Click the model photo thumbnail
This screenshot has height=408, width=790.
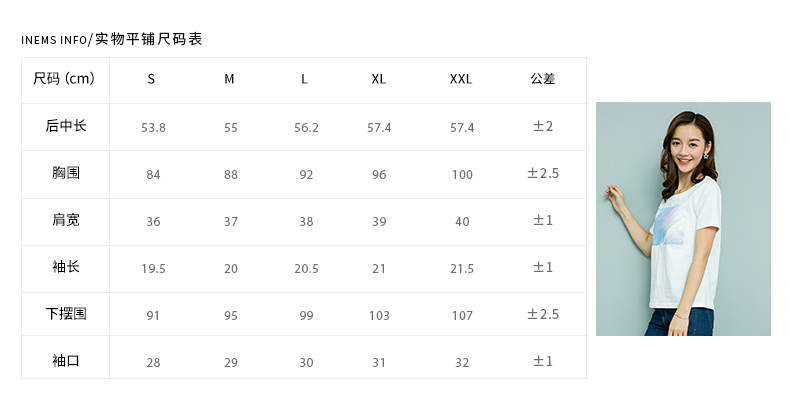(683, 219)
